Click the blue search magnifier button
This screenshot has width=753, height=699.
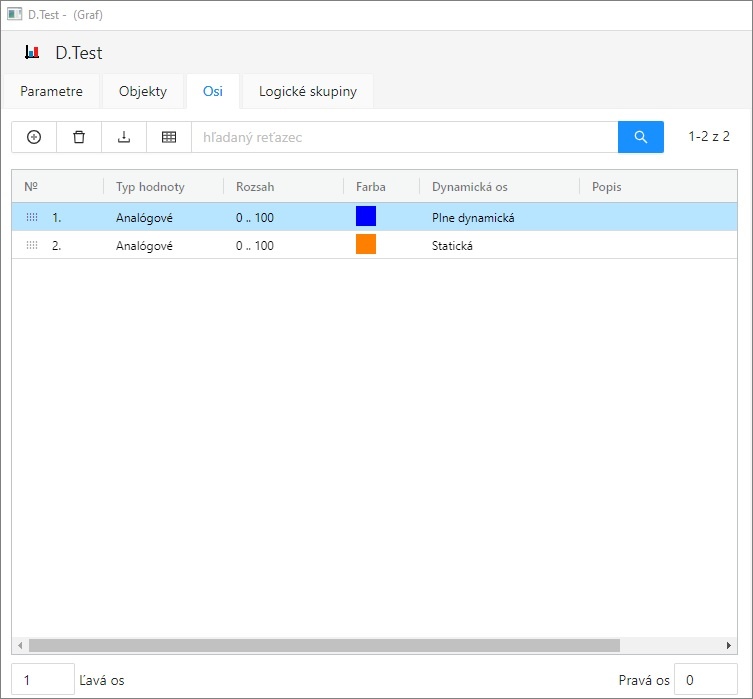(640, 137)
